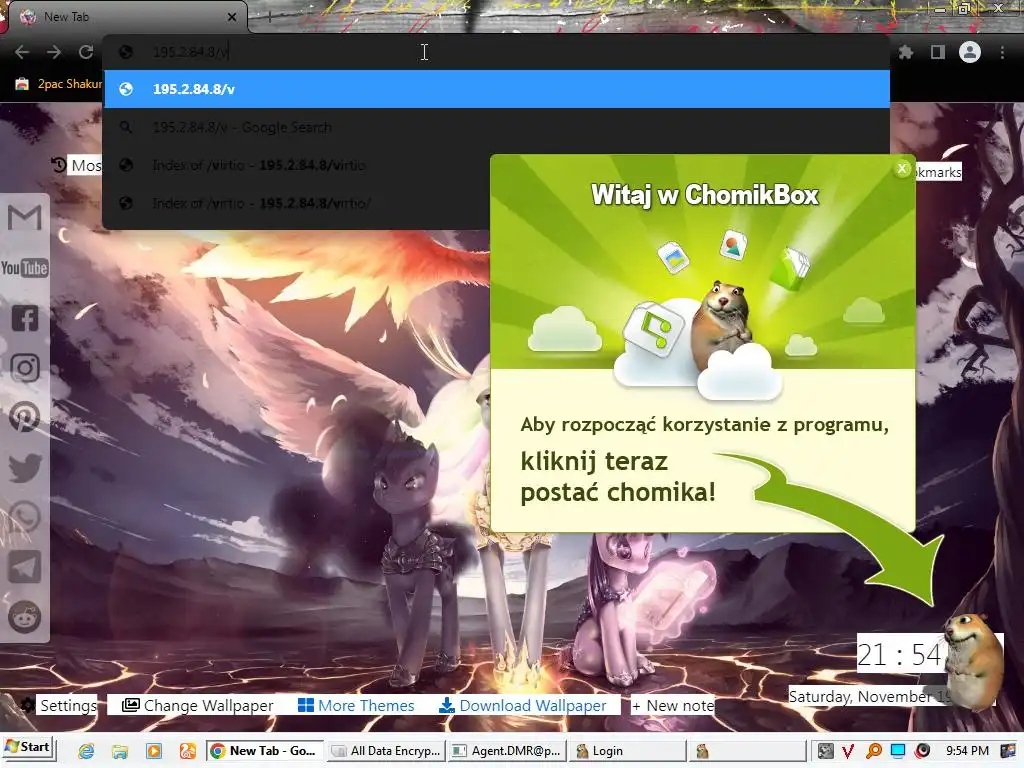Click the red V system tray icon
The image size is (1024, 768).
[848, 751]
